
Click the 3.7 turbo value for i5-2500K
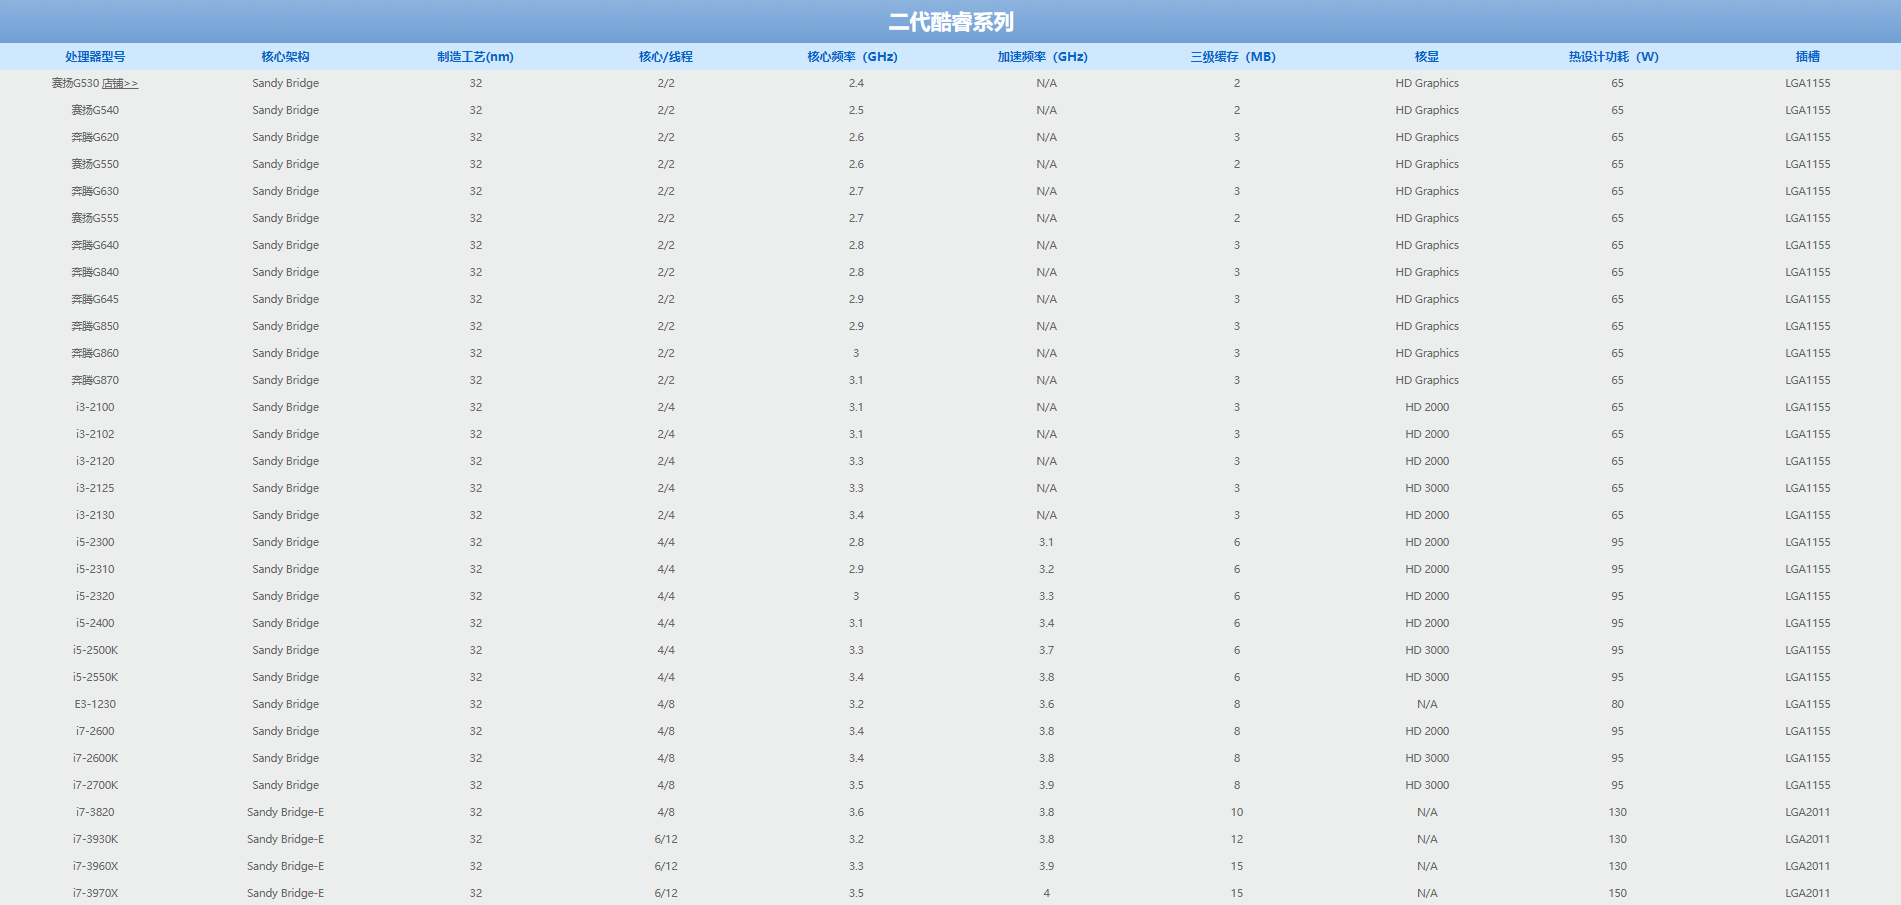coord(1046,650)
